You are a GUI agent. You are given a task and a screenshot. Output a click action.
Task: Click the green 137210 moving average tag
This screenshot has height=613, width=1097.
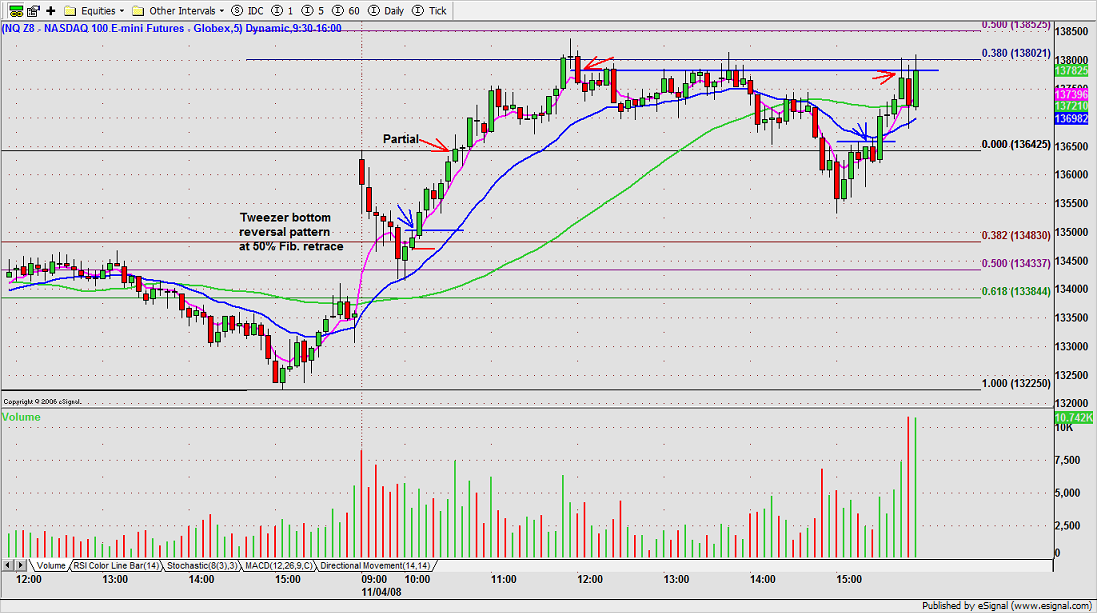click(x=1071, y=106)
